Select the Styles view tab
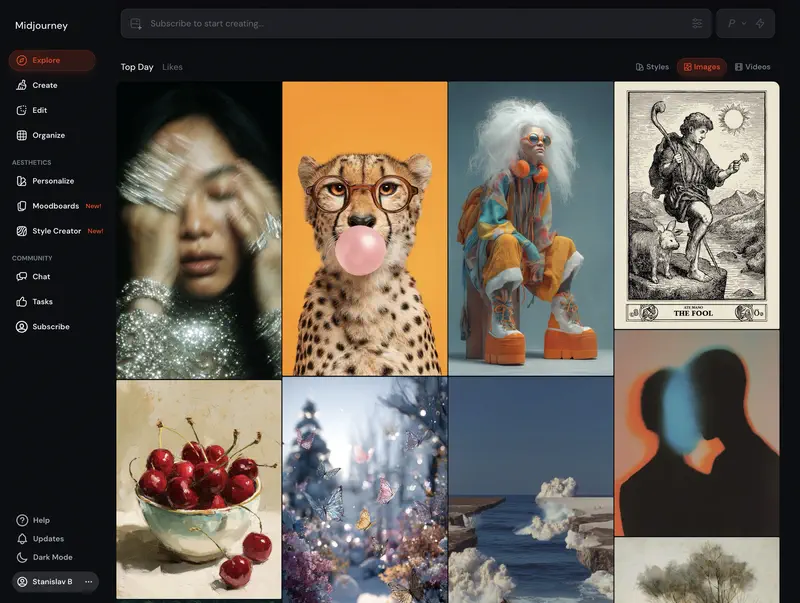 (x=652, y=67)
